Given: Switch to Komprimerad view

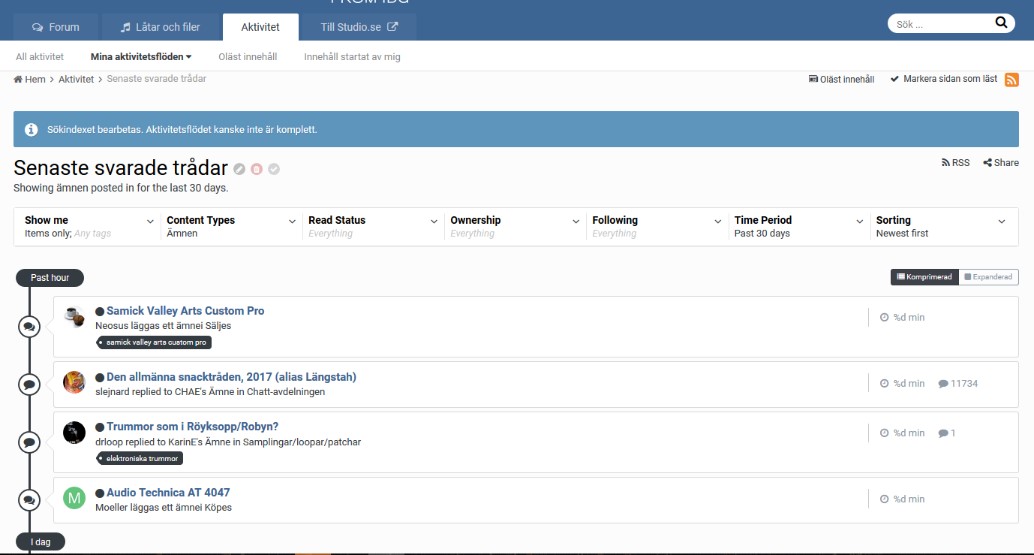Looking at the screenshot, I should 924,277.
